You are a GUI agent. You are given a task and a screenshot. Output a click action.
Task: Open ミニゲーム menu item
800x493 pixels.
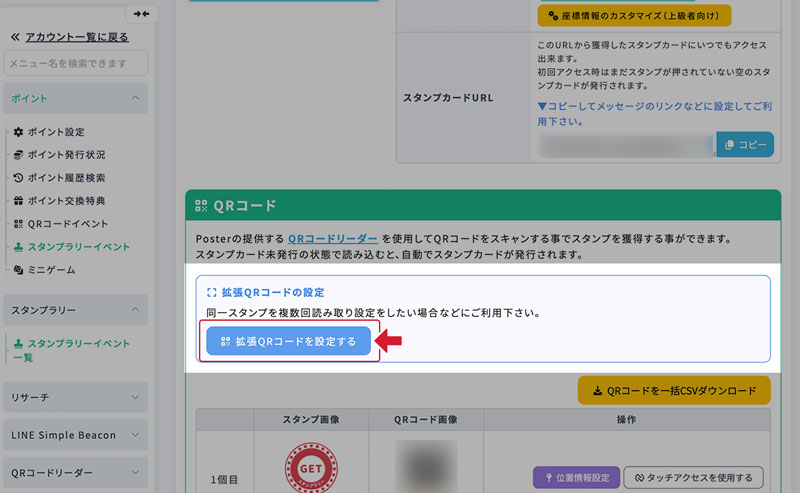[51, 270]
